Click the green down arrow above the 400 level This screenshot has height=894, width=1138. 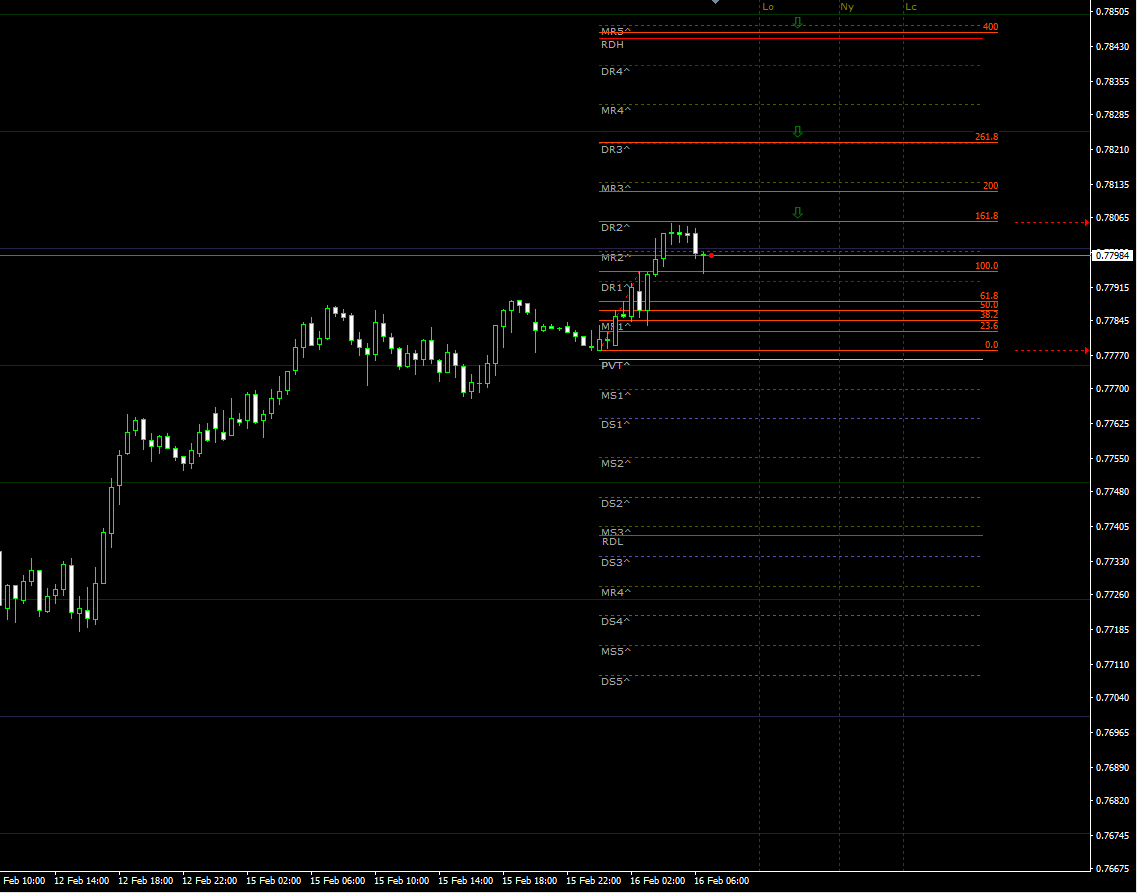797,21
